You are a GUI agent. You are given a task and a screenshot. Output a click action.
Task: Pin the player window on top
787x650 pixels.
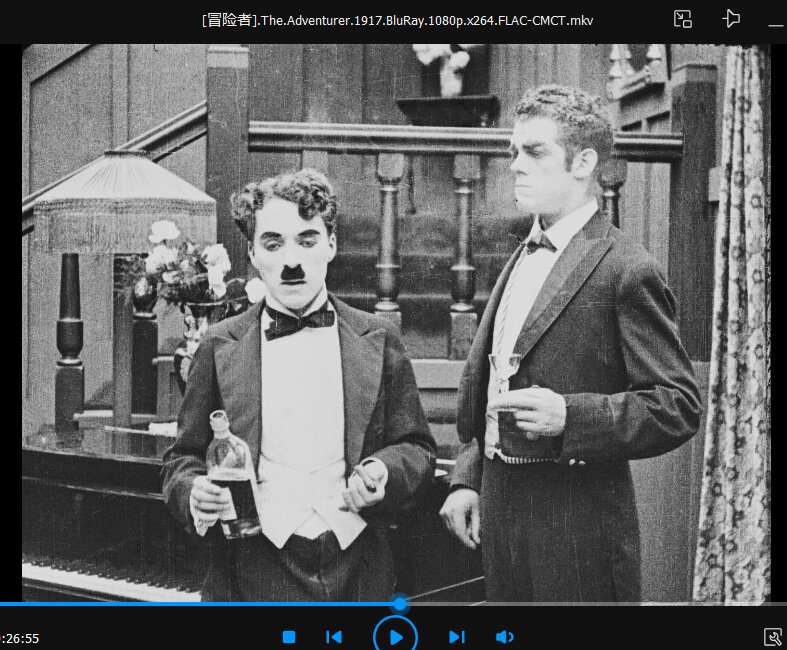pyautogui.click(x=731, y=19)
